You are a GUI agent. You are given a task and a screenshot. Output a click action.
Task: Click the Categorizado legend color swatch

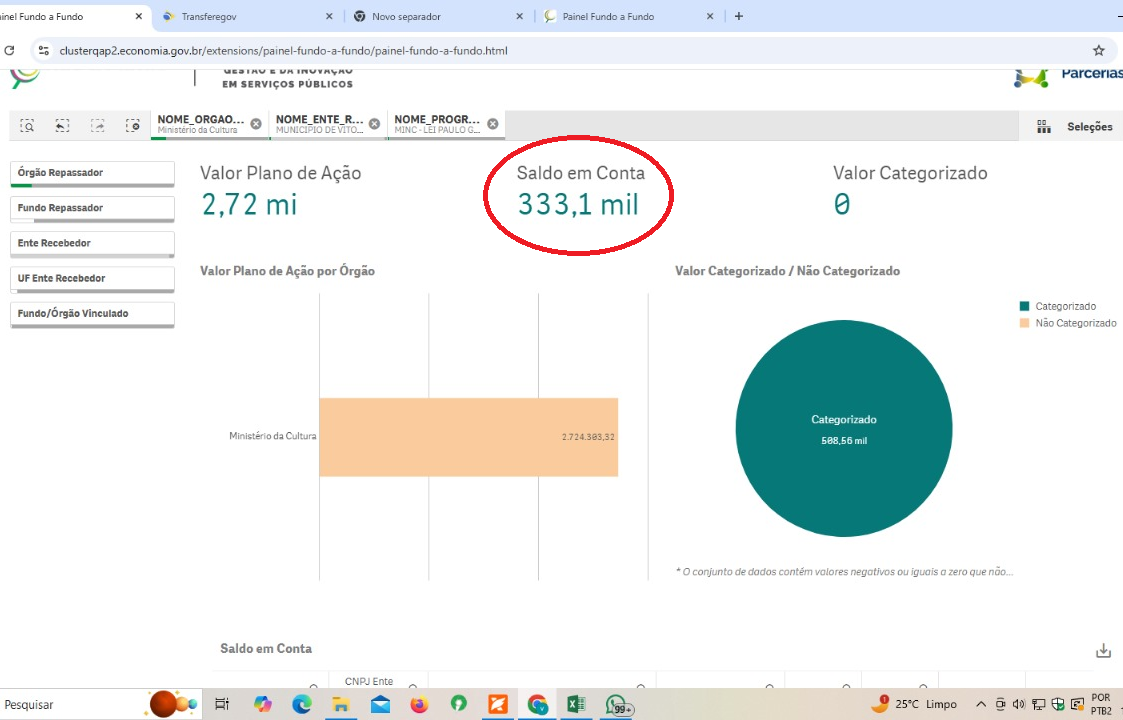pyautogui.click(x=1024, y=306)
